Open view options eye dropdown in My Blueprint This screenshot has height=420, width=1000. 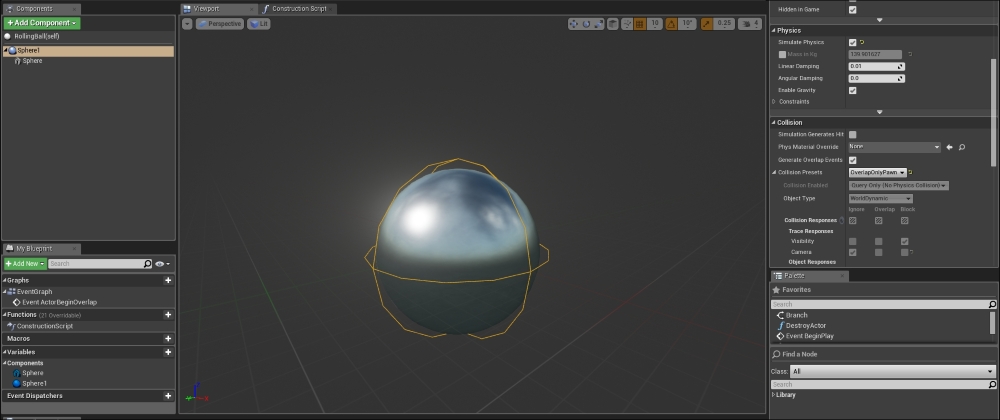point(162,264)
